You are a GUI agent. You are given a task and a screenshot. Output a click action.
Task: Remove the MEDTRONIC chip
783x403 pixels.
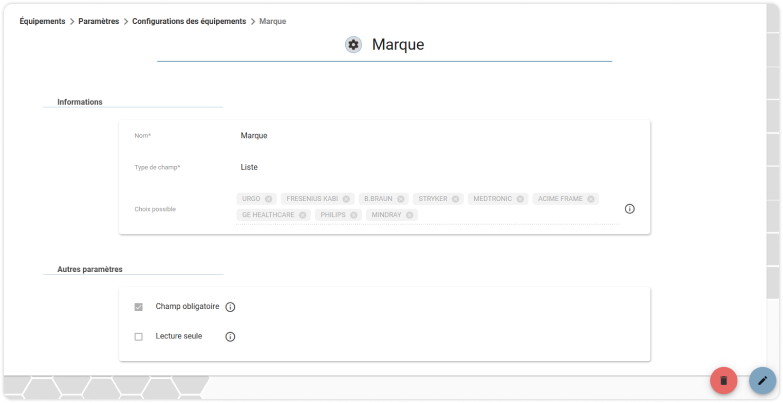[x=520, y=199]
